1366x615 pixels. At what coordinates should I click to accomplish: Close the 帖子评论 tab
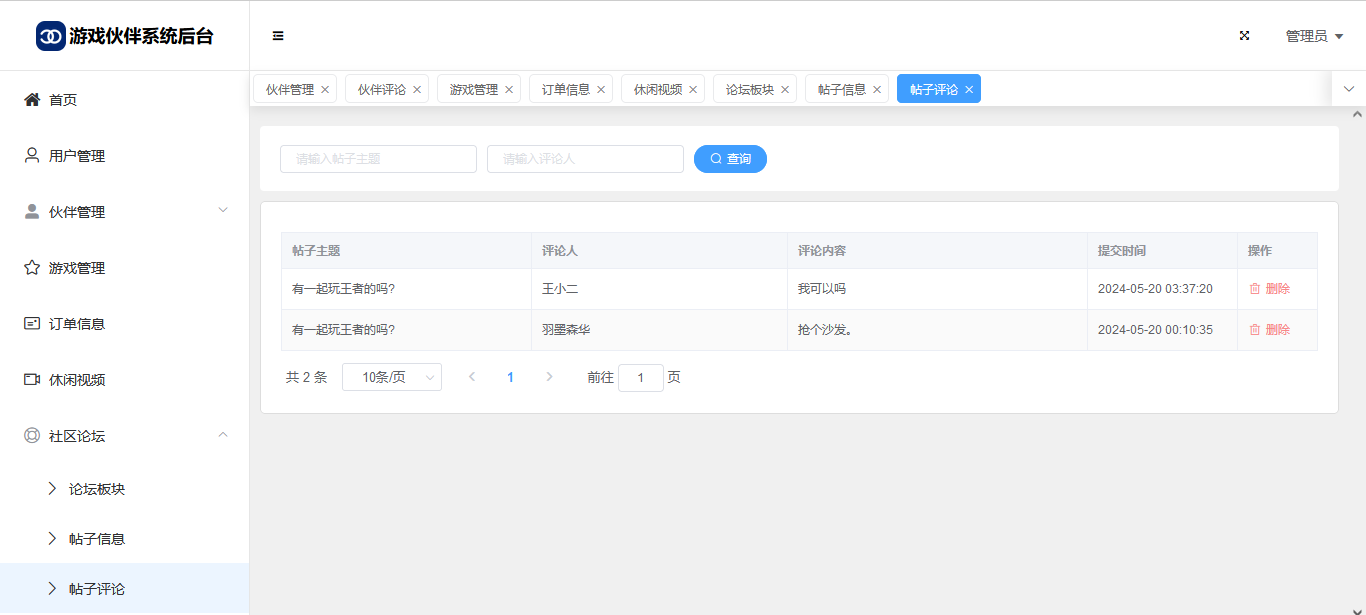click(x=969, y=90)
